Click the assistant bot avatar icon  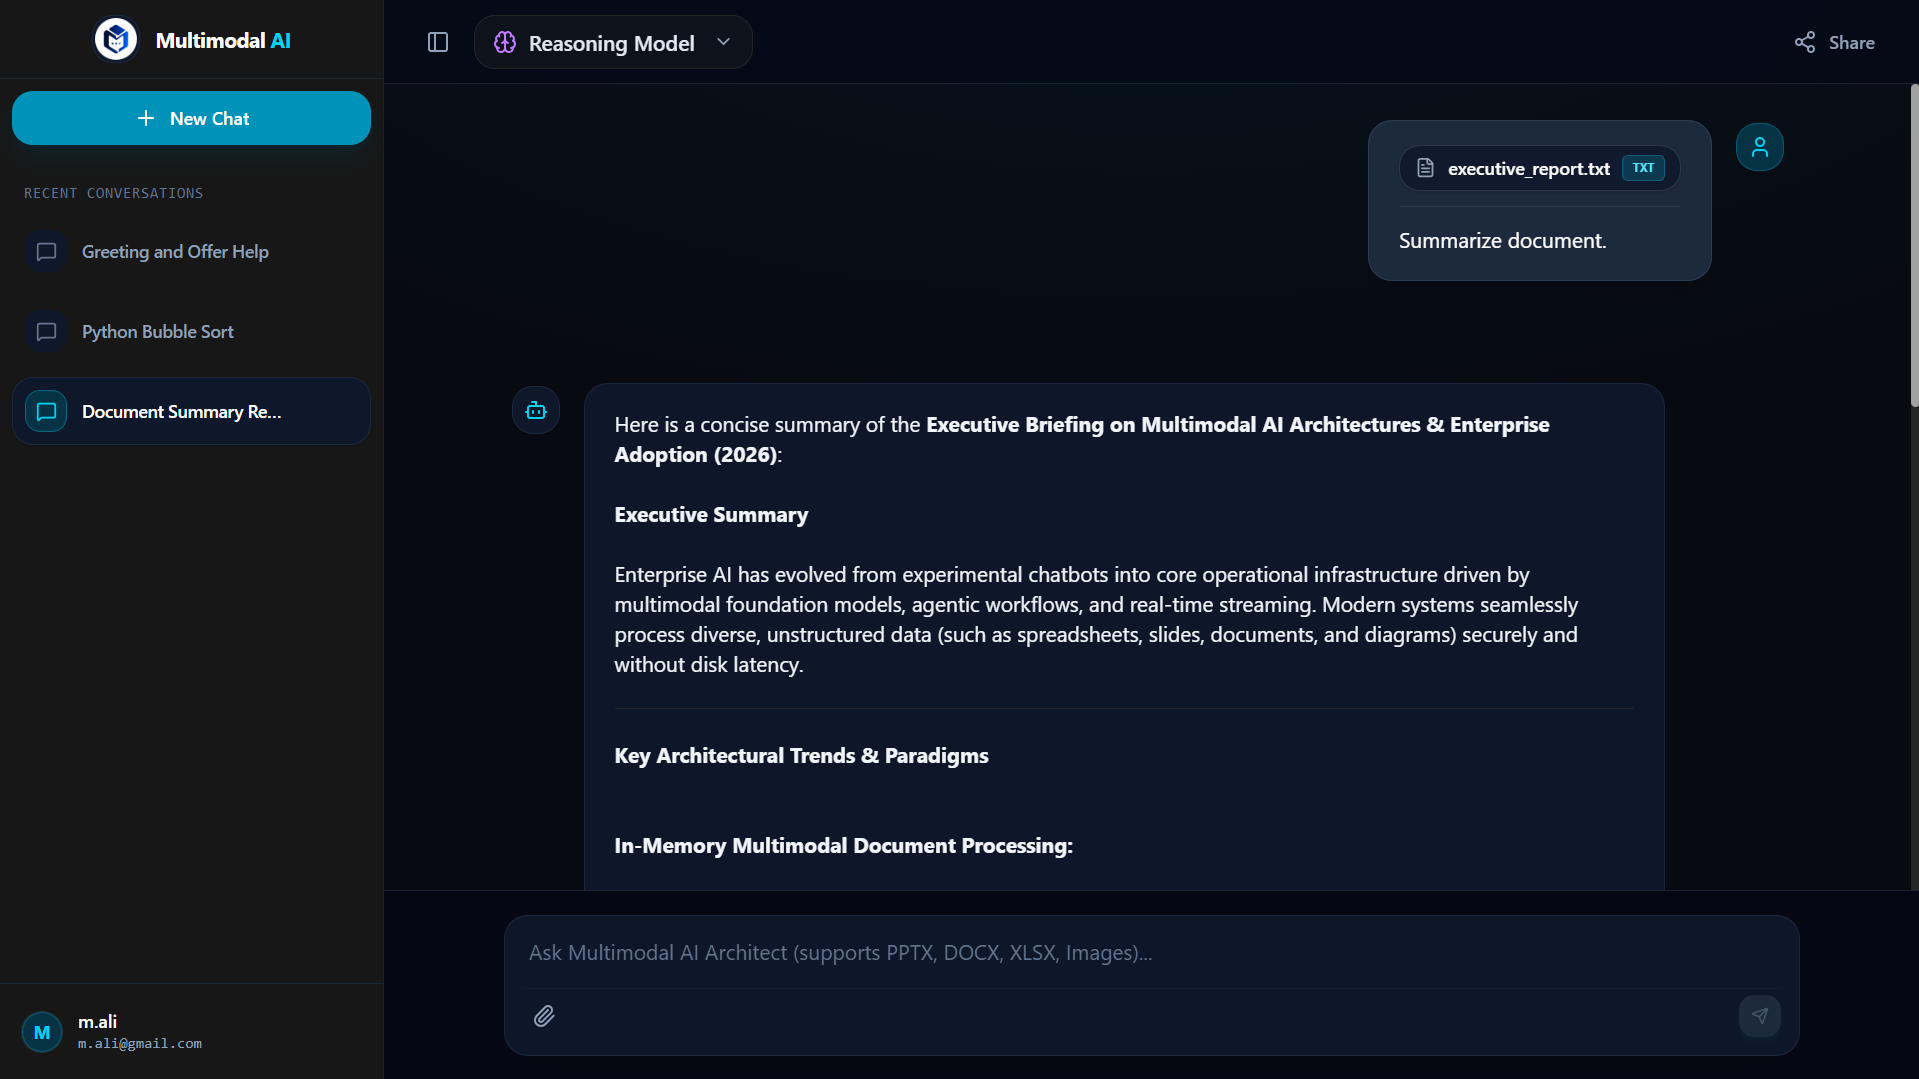pos(536,410)
